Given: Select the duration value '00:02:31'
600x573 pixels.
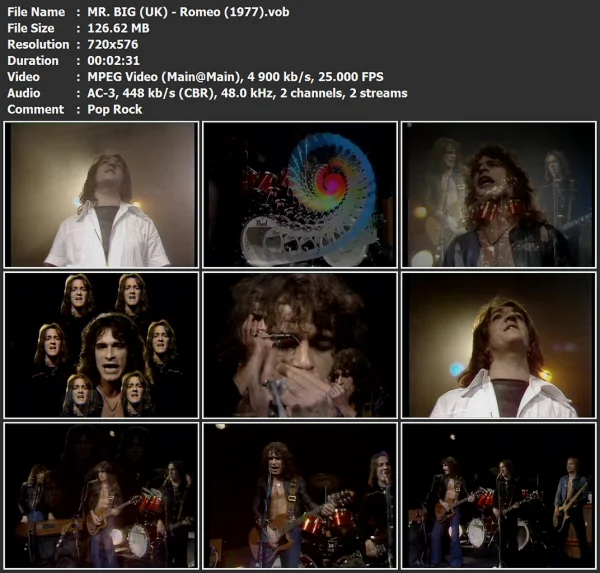Looking at the screenshot, I should [113, 60].
